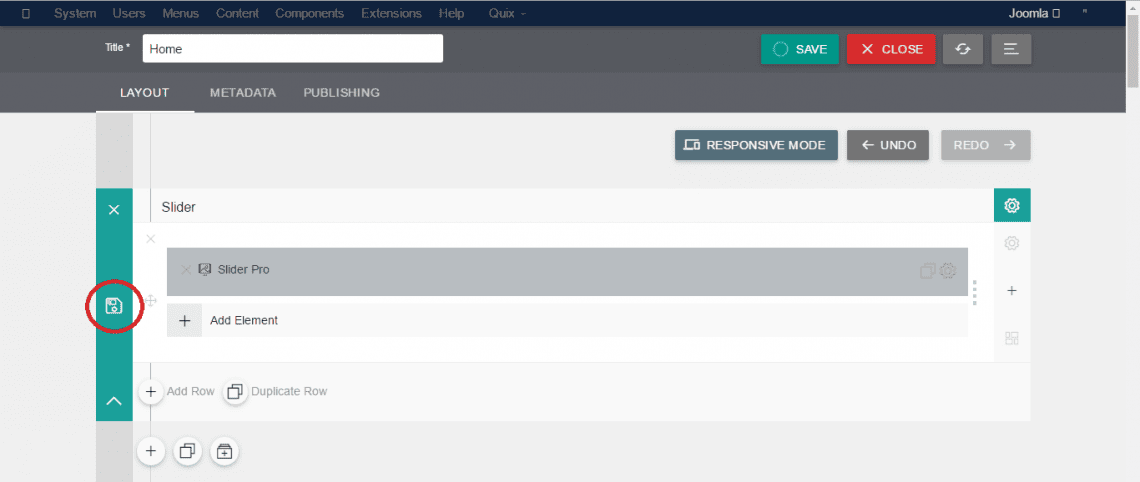1140x482 pixels.
Task: Open row settings gear icon
Action: click(1011, 243)
